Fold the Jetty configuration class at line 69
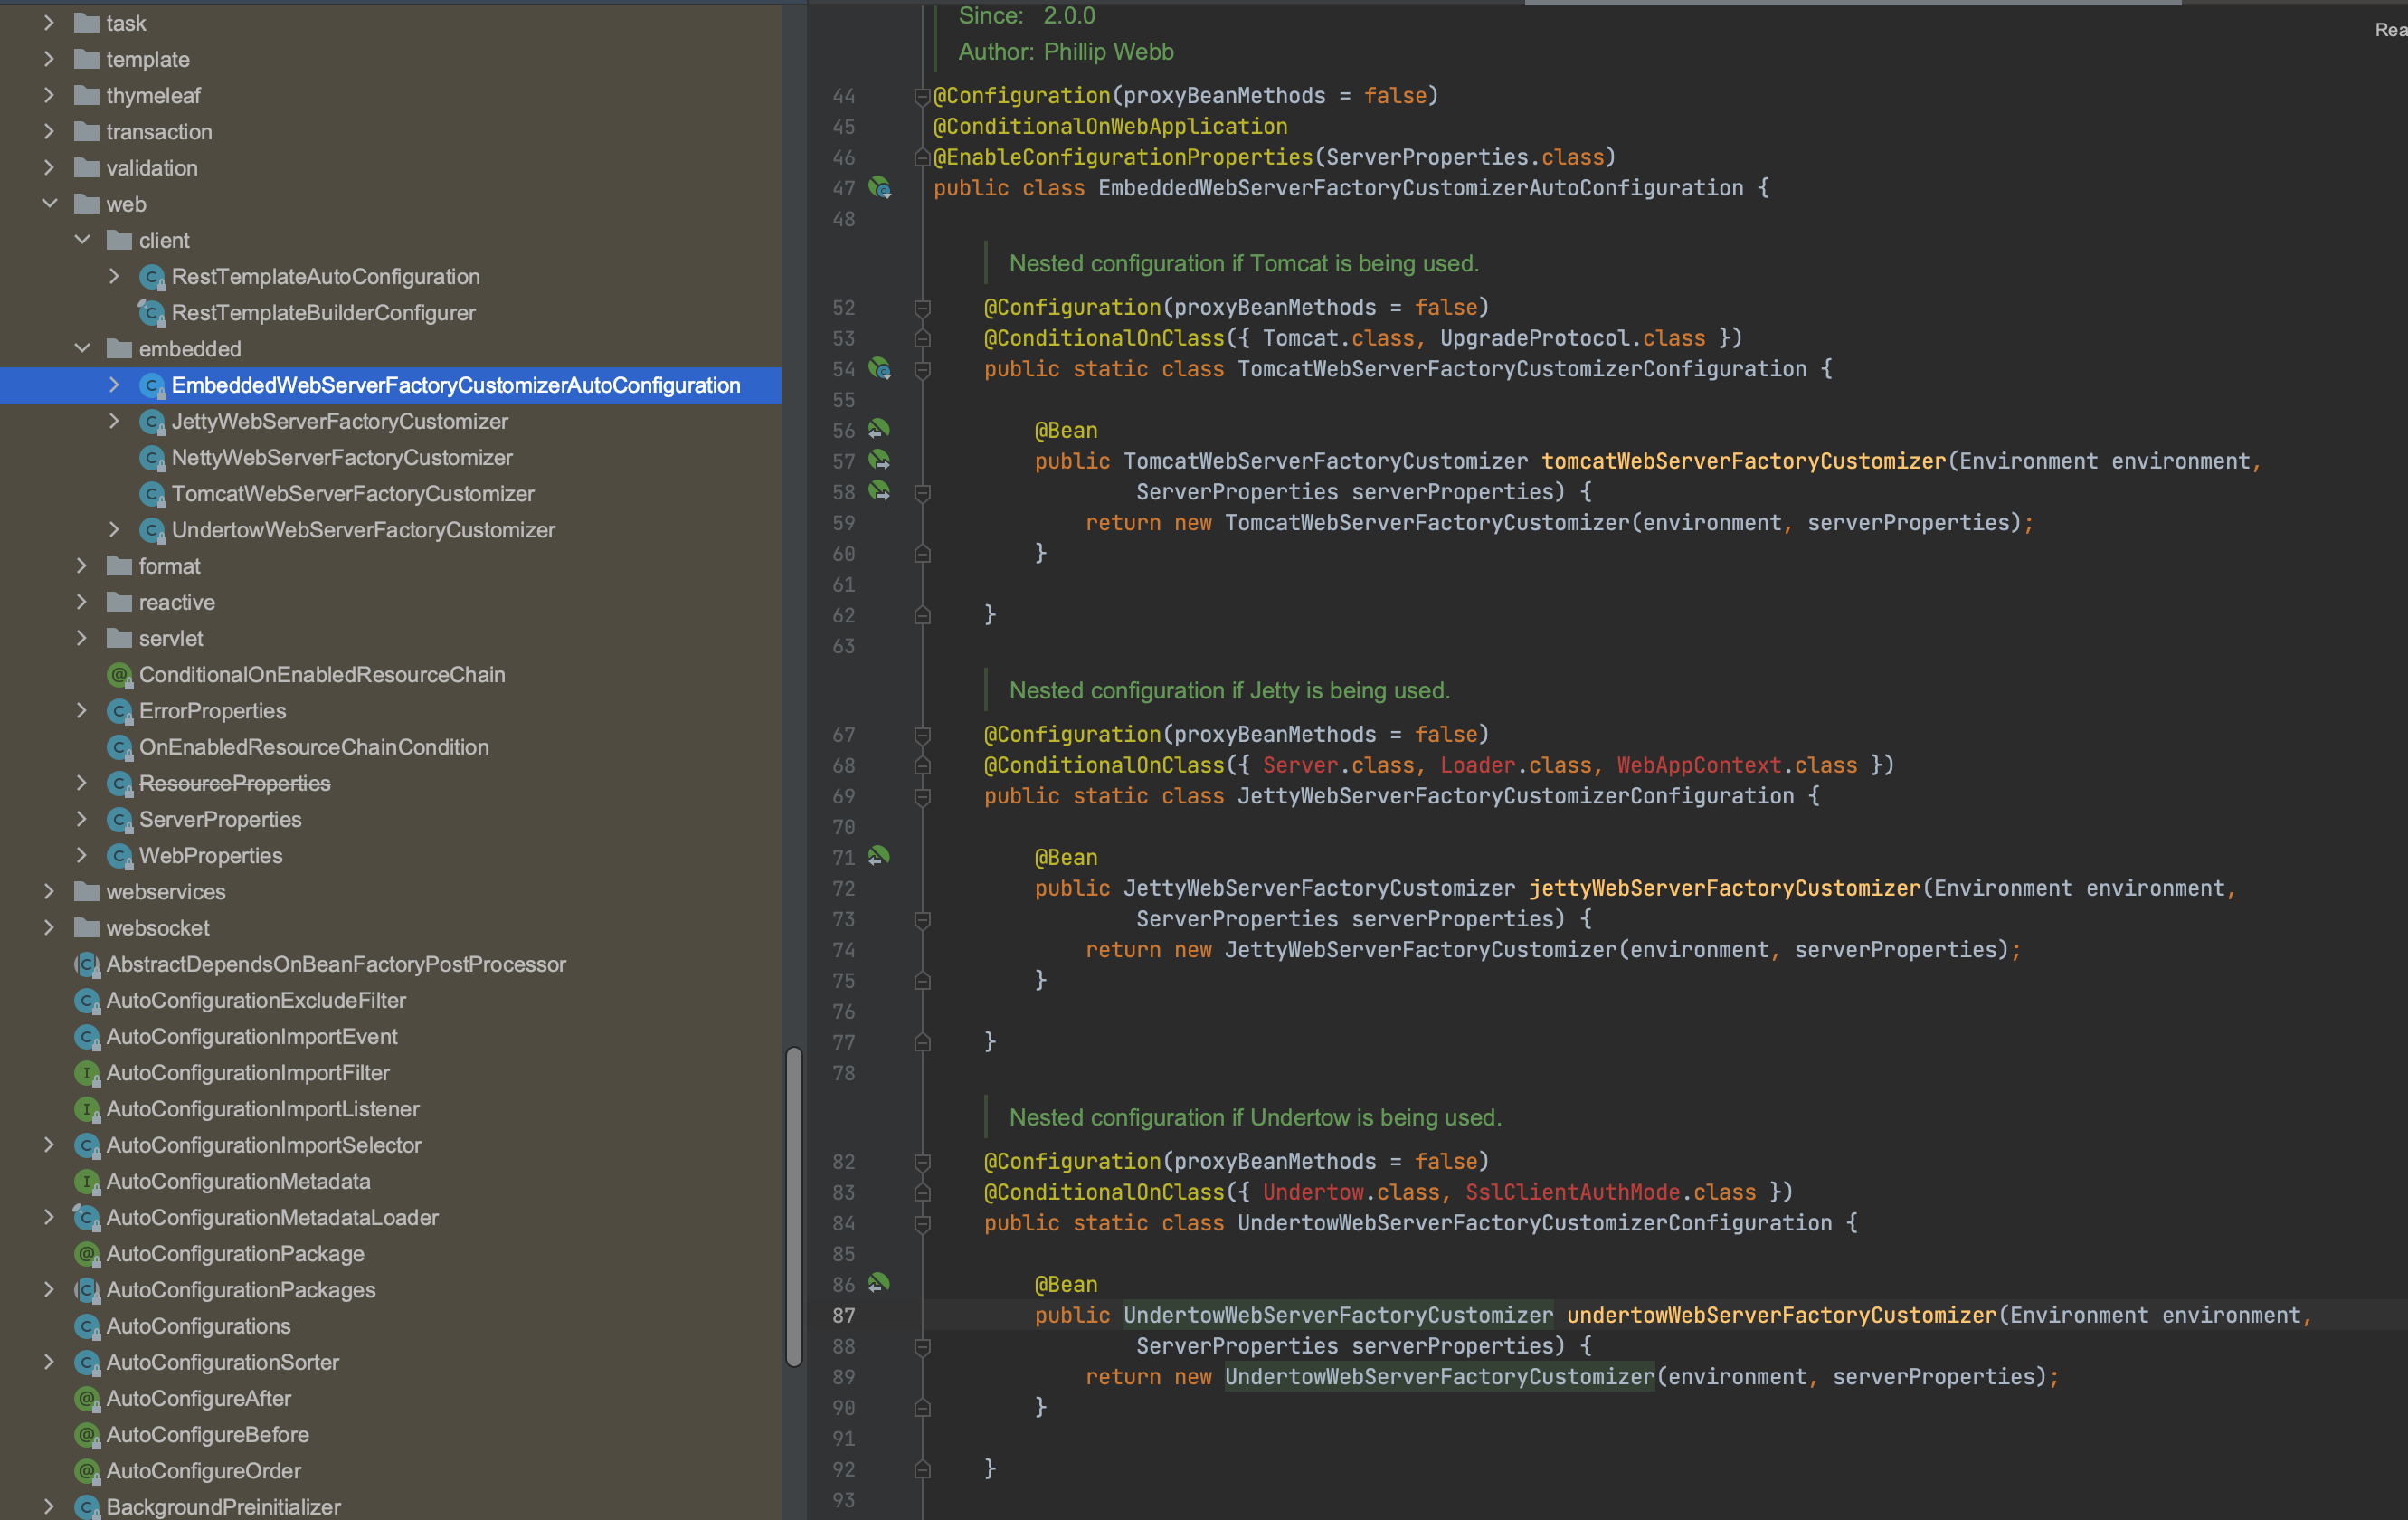 pyautogui.click(x=922, y=797)
